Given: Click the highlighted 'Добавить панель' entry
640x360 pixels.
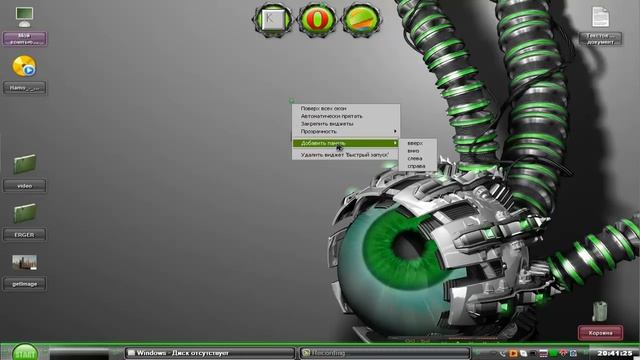Looking at the screenshot, I should click(346, 143).
